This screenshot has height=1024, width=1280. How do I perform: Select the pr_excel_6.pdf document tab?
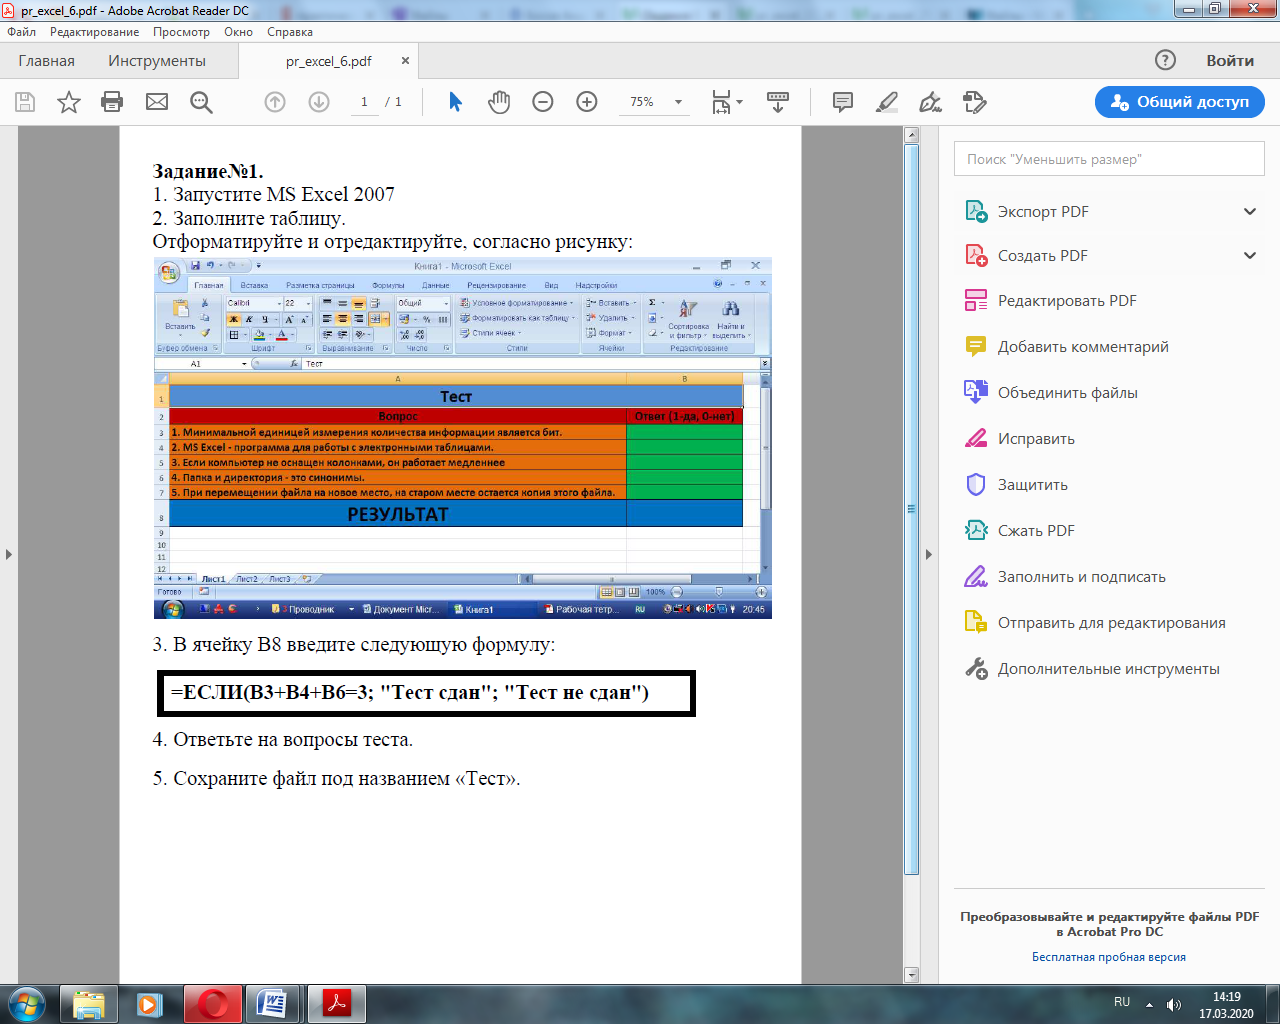[x=329, y=61]
